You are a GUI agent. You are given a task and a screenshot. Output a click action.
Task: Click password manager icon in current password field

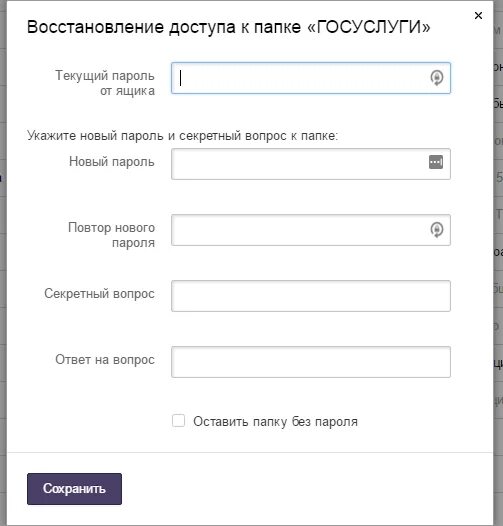pos(437,78)
